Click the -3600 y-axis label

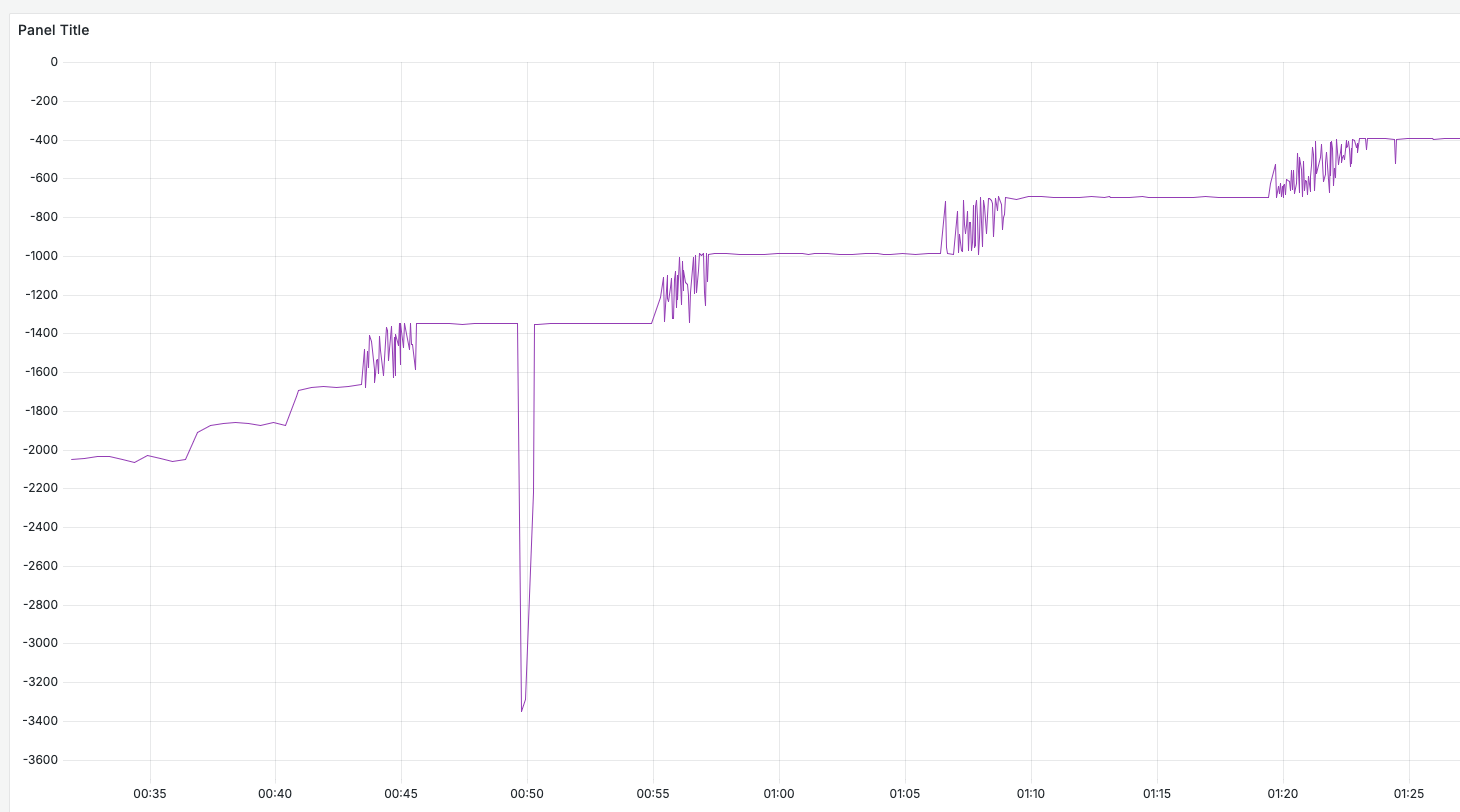point(41,760)
